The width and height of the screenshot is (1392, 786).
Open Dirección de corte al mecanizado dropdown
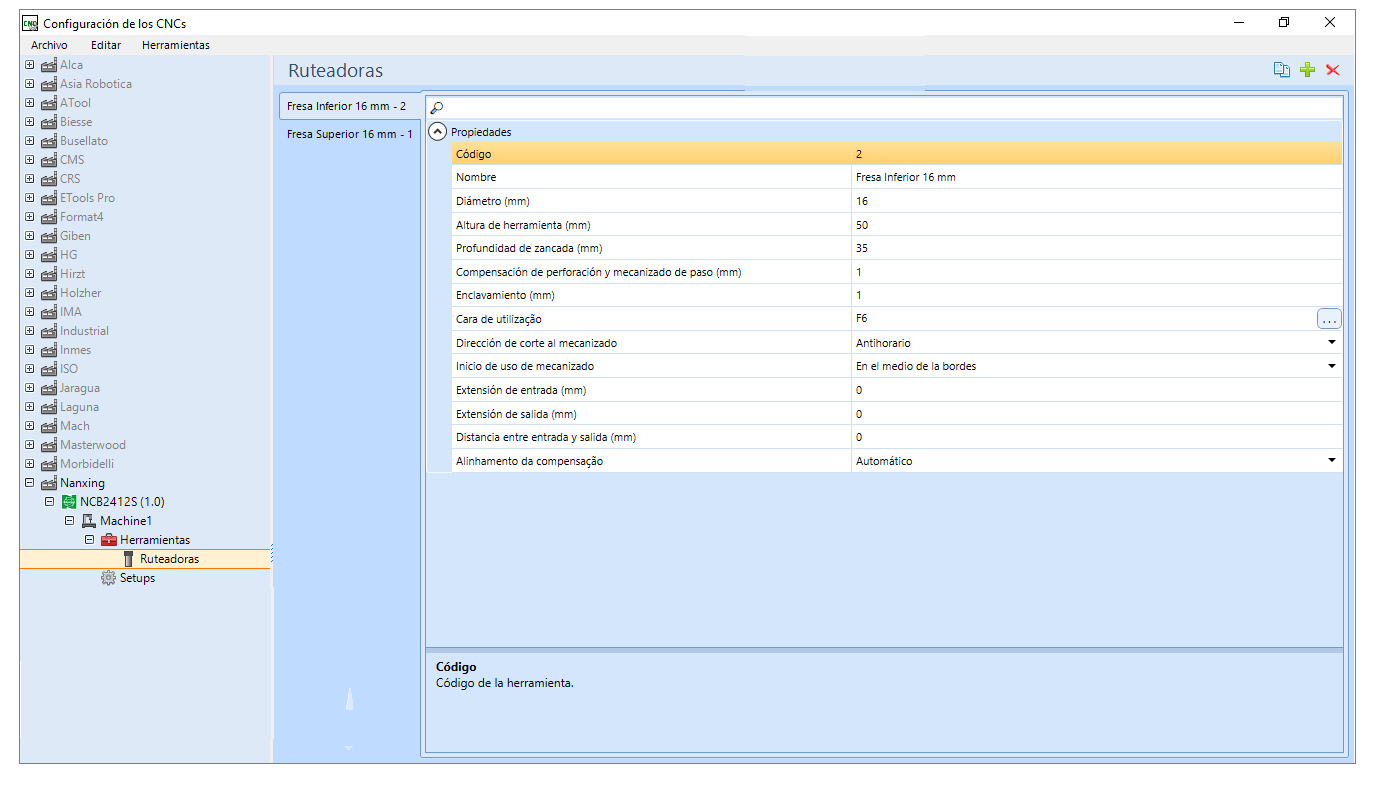[1331, 343]
